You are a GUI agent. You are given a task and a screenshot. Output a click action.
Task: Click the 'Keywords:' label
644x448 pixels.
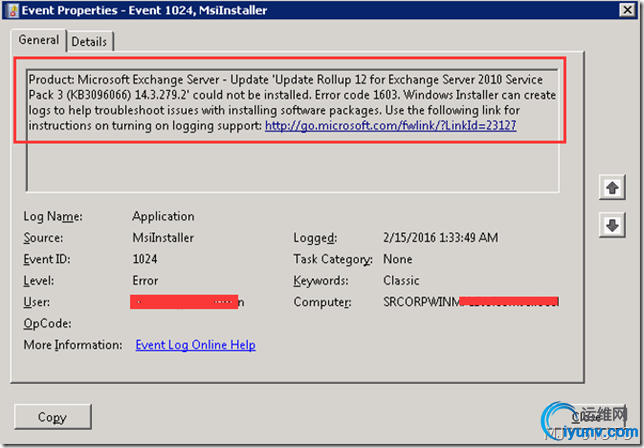click(321, 280)
